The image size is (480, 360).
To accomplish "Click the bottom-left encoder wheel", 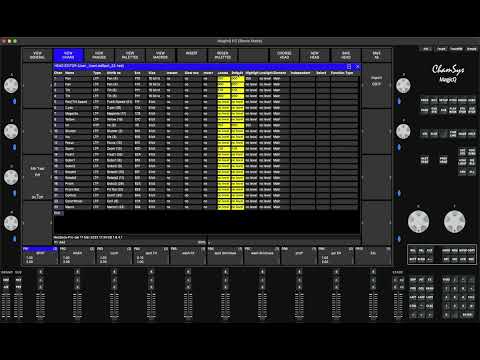I will pyautogui.click(x=11, y=223).
